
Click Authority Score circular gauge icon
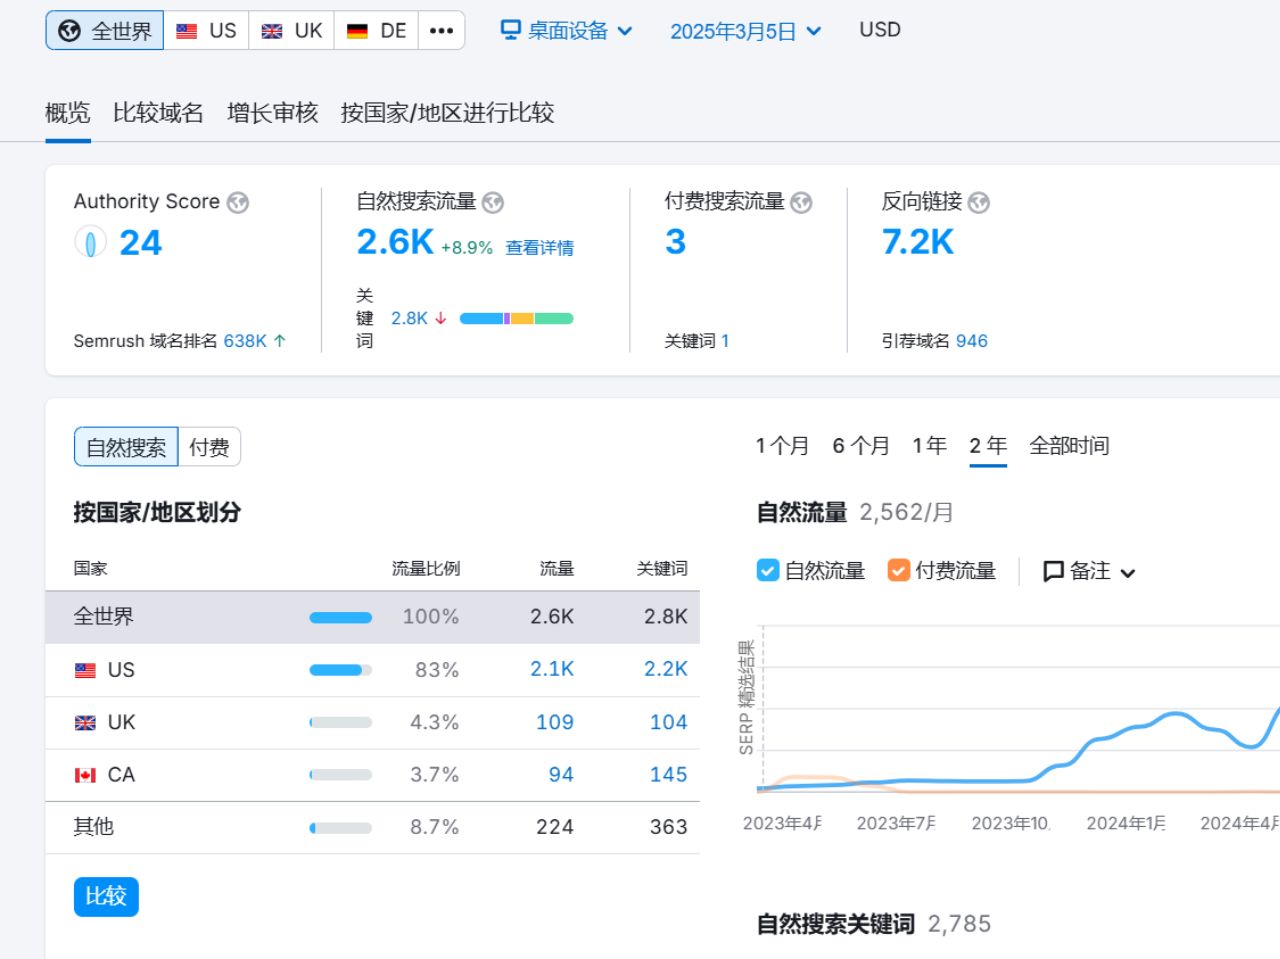click(x=90, y=243)
